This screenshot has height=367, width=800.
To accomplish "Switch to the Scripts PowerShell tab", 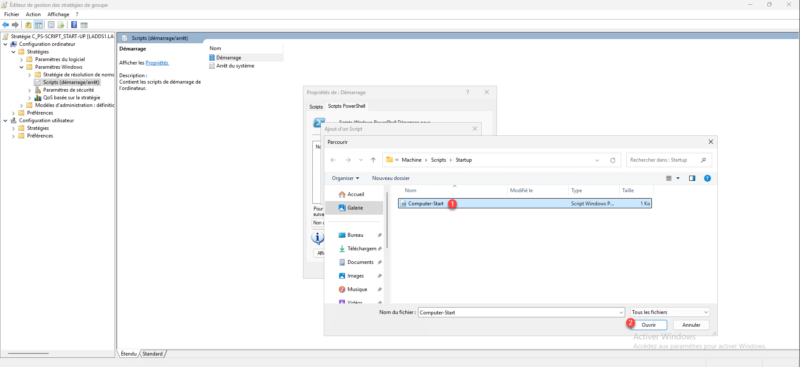I will pyautogui.click(x=347, y=106).
